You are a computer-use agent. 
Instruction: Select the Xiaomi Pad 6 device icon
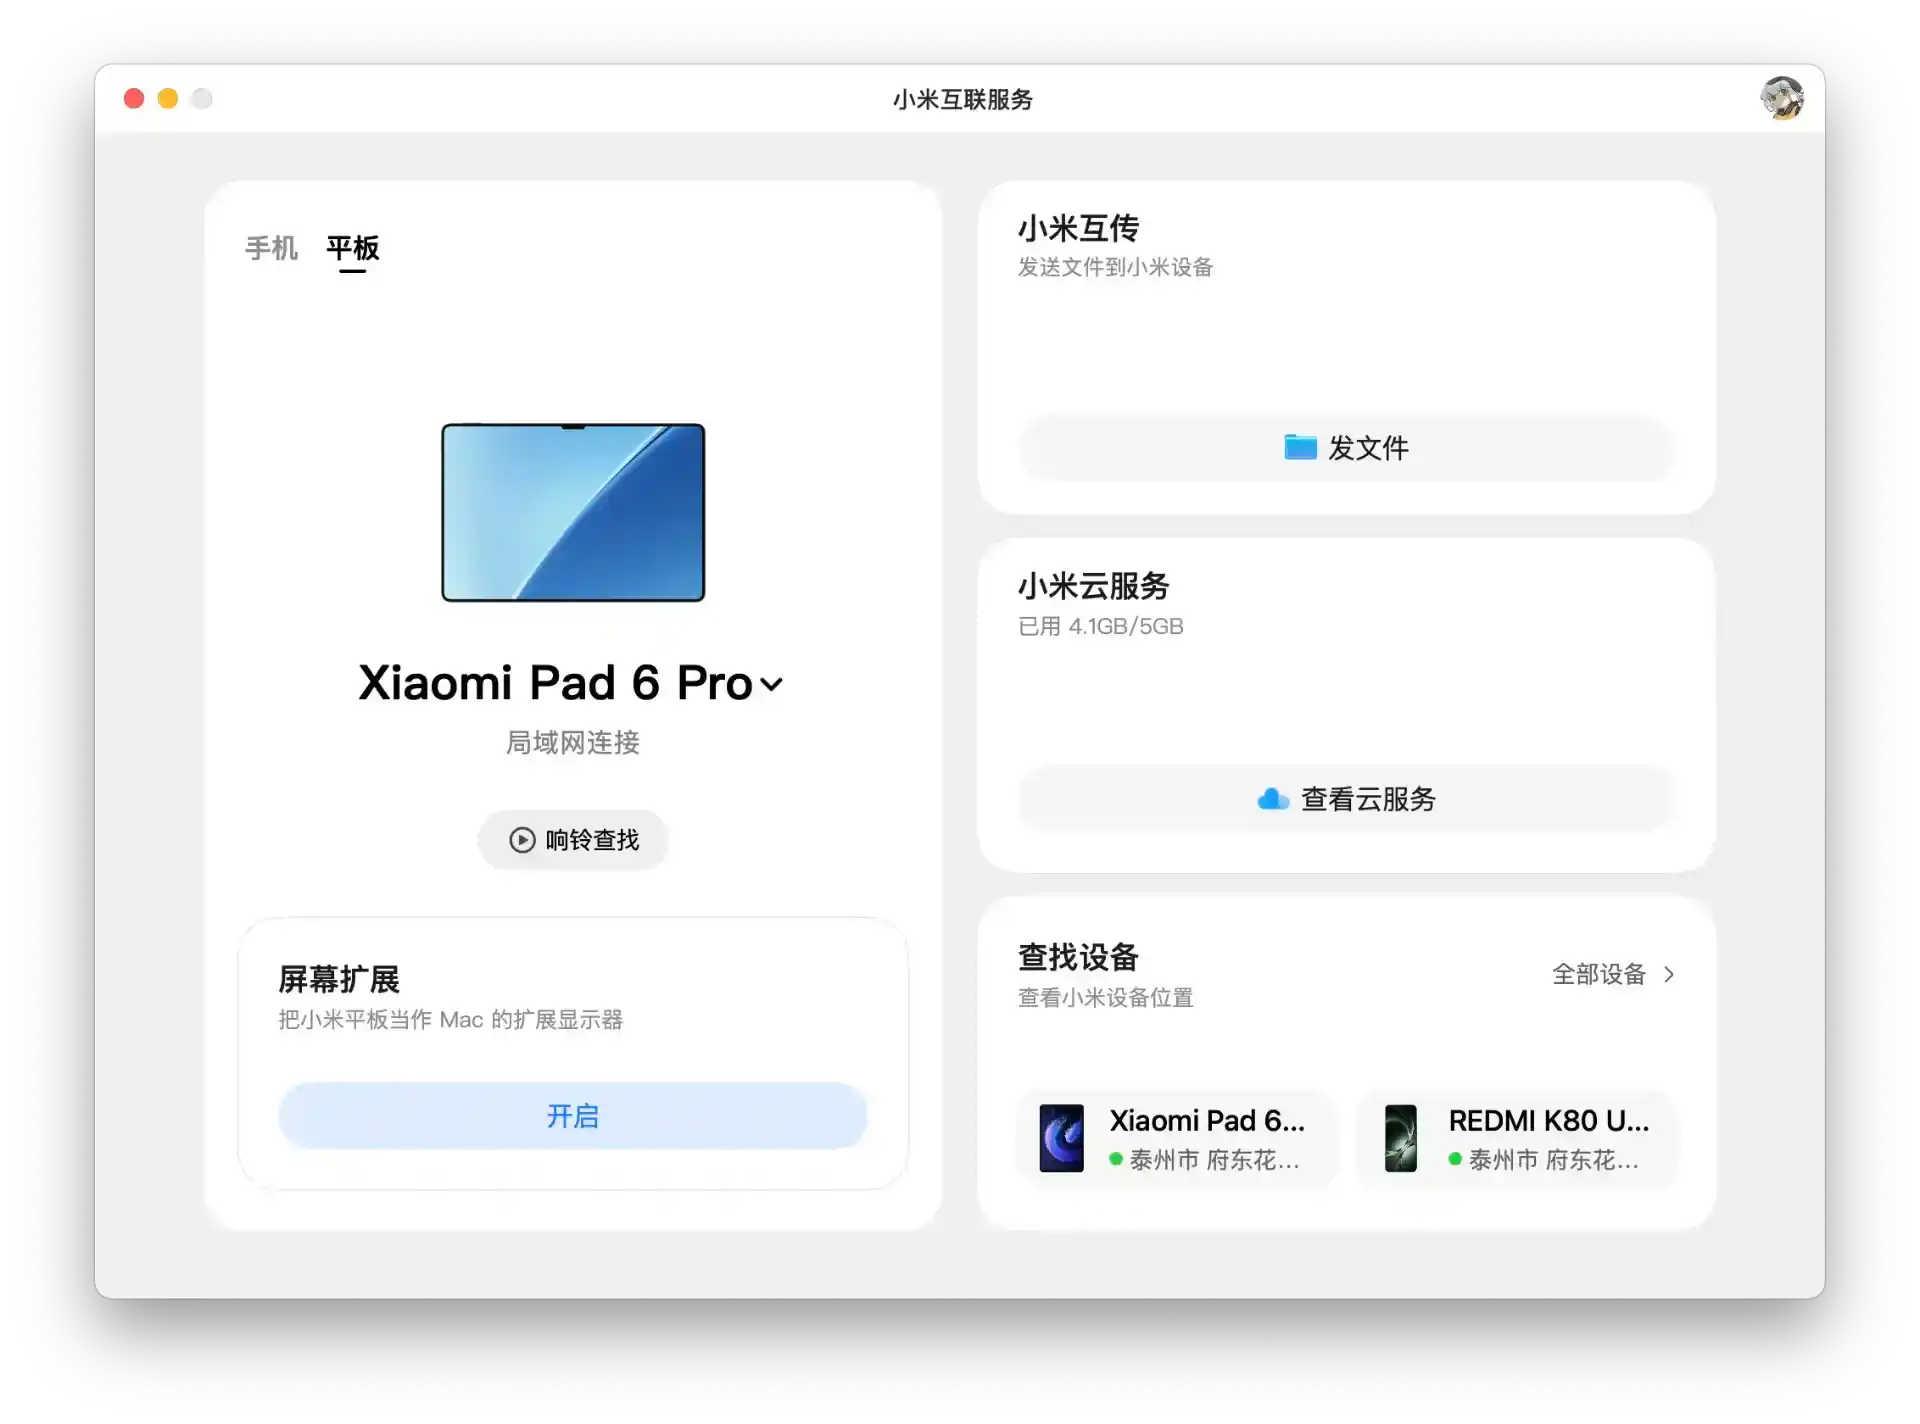1061,1138
